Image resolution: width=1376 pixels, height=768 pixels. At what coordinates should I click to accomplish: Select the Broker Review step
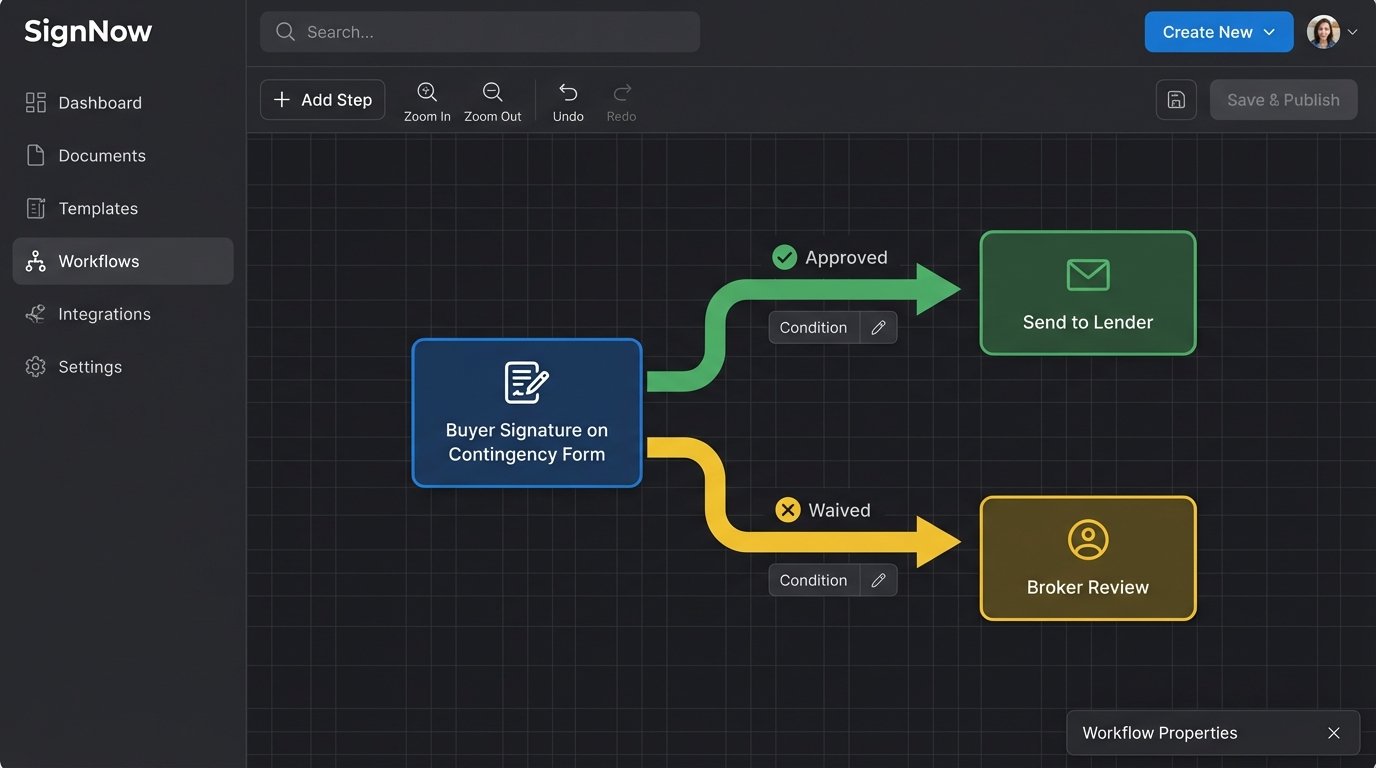(x=1087, y=558)
